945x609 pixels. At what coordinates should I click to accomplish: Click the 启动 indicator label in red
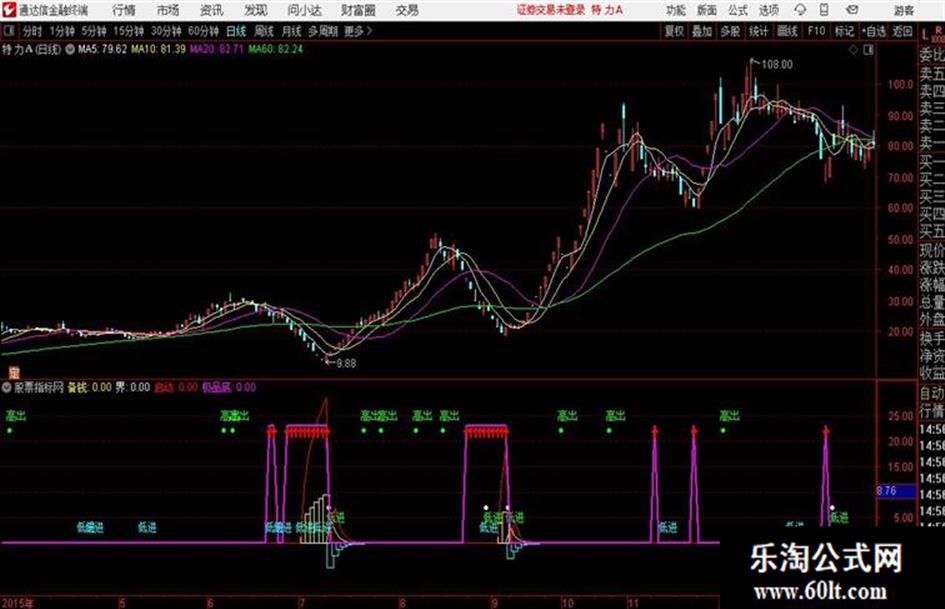point(164,387)
